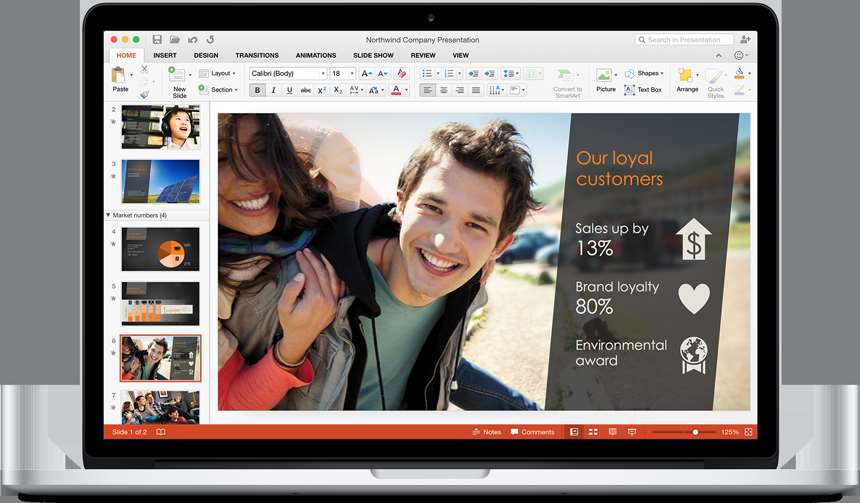
Task: Undo the last action
Action: click(x=193, y=39)
